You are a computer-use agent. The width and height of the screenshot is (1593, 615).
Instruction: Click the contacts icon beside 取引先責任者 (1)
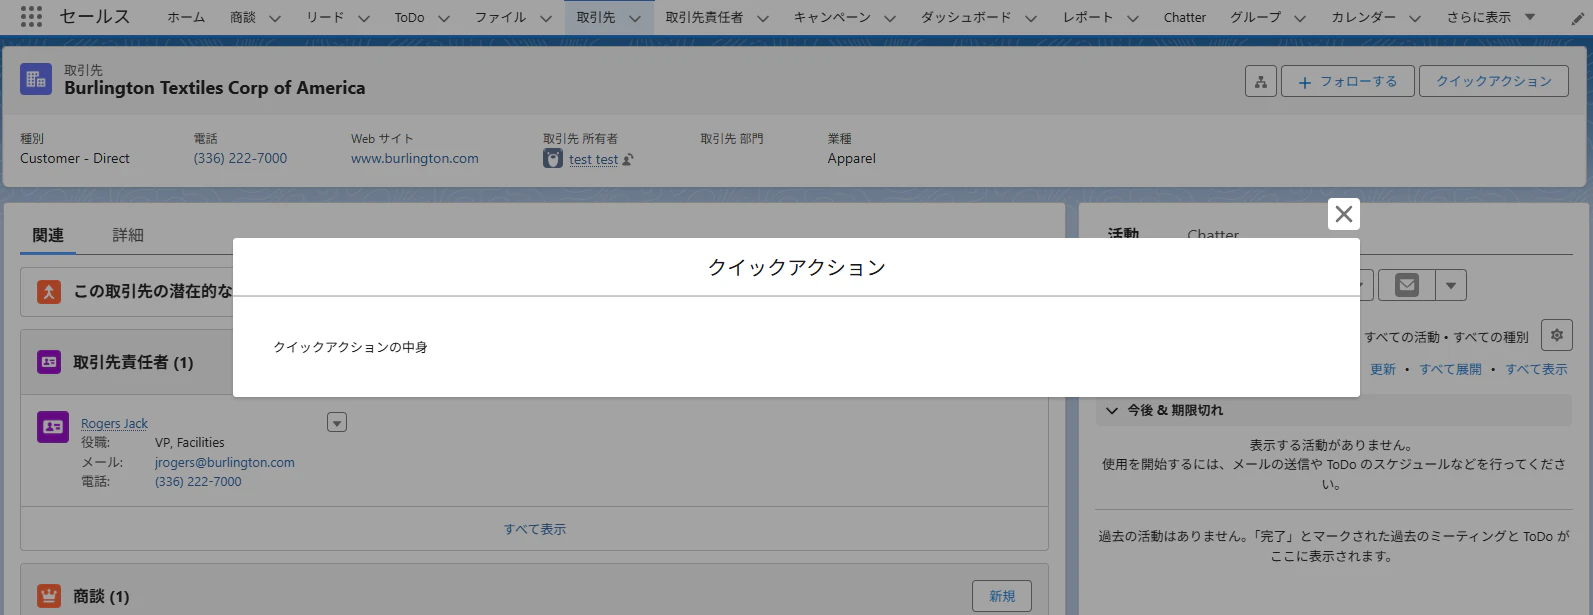(x=49, y=362)
